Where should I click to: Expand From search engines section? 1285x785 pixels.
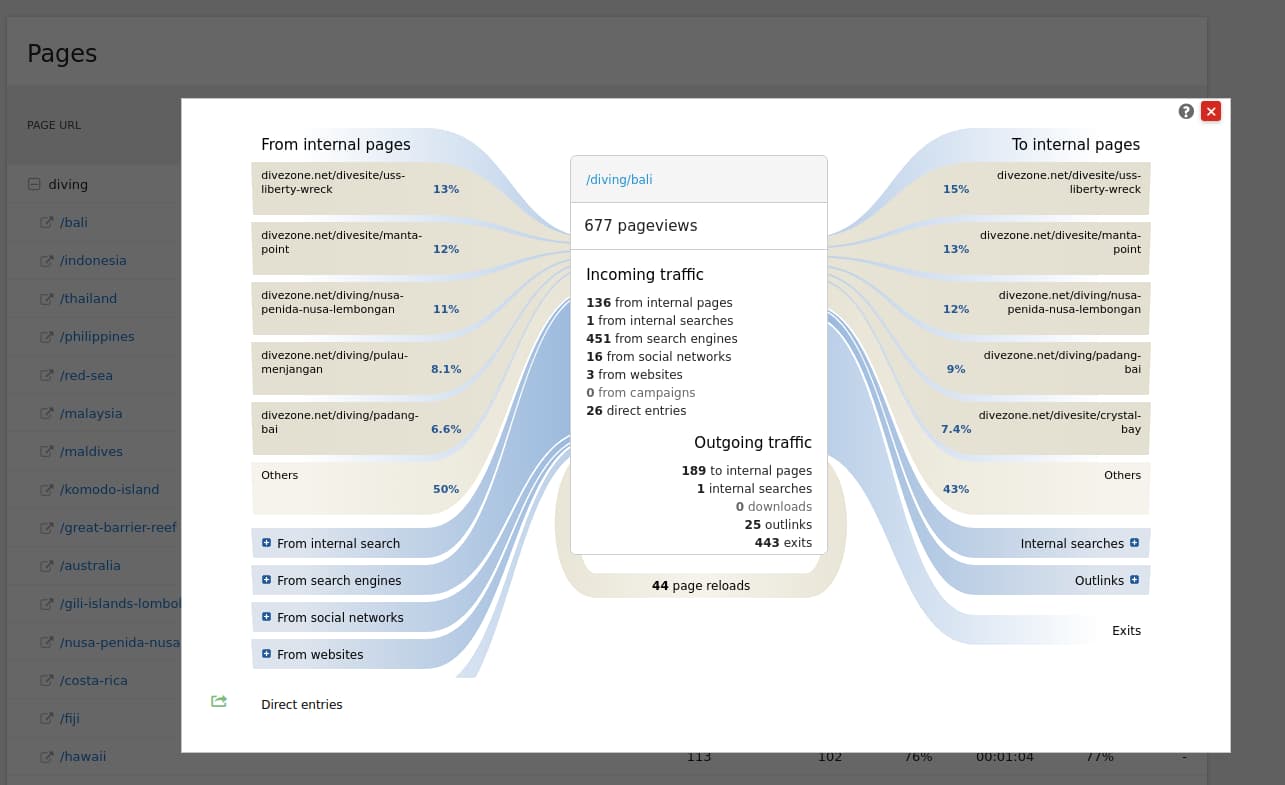click(266, 580)
